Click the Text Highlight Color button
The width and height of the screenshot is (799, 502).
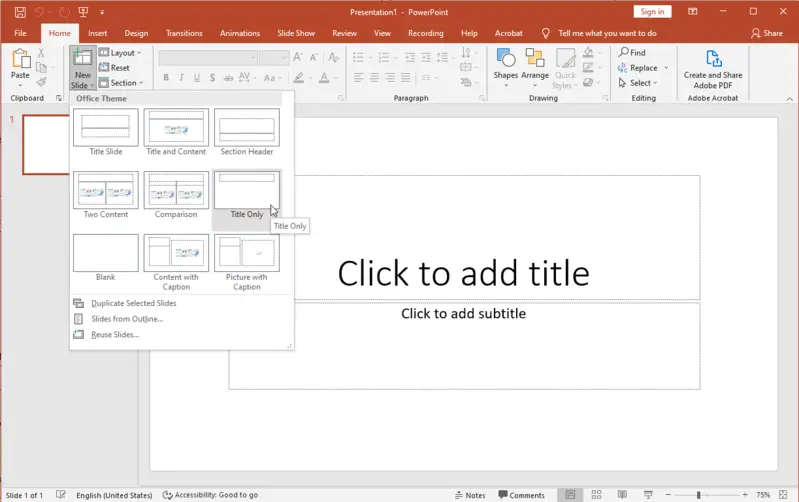coord(299,77)
